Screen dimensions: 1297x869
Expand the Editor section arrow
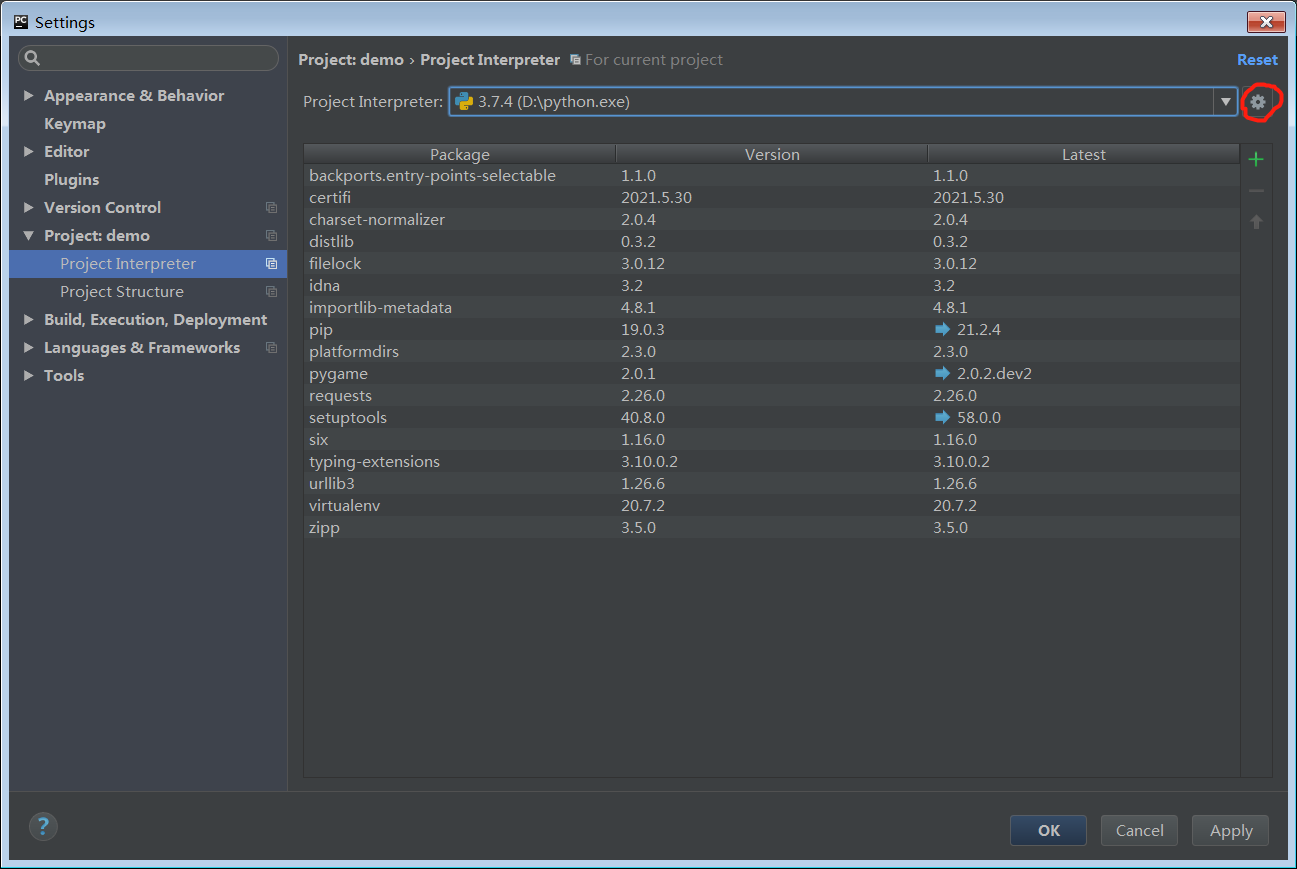[29, 152]
